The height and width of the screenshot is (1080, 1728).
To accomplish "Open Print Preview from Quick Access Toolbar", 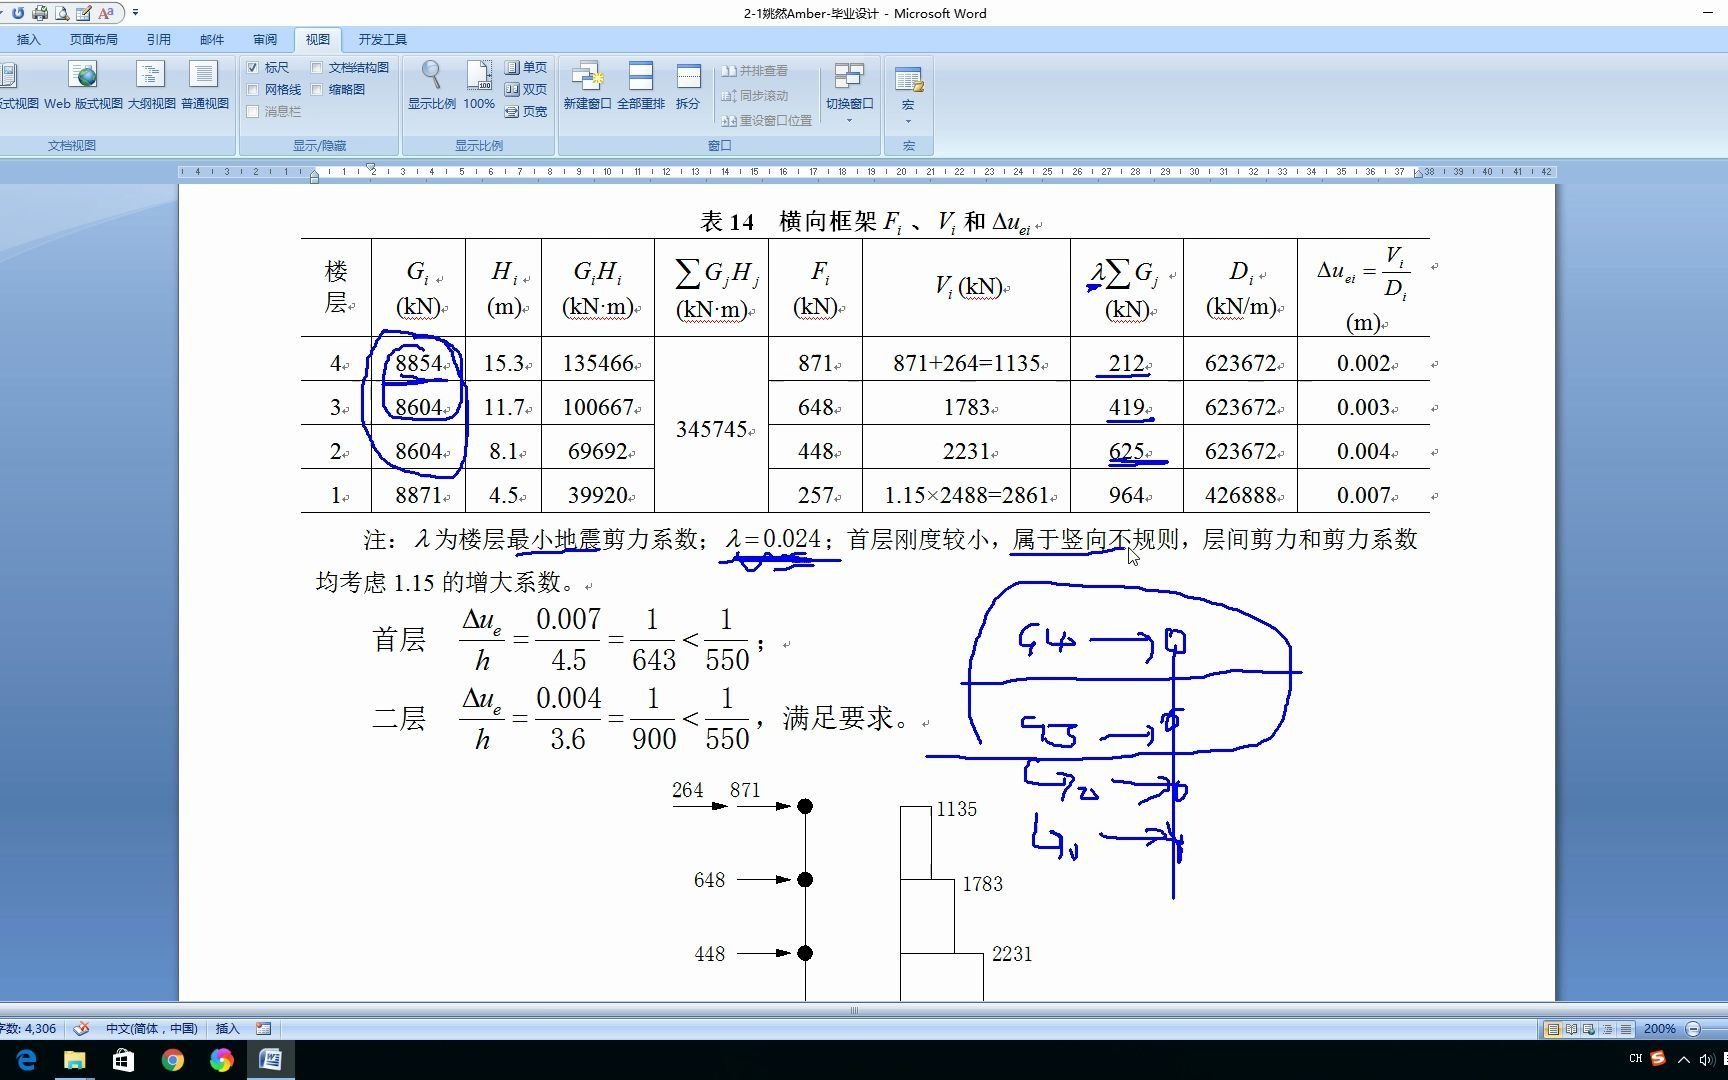I will click(62, 13).
